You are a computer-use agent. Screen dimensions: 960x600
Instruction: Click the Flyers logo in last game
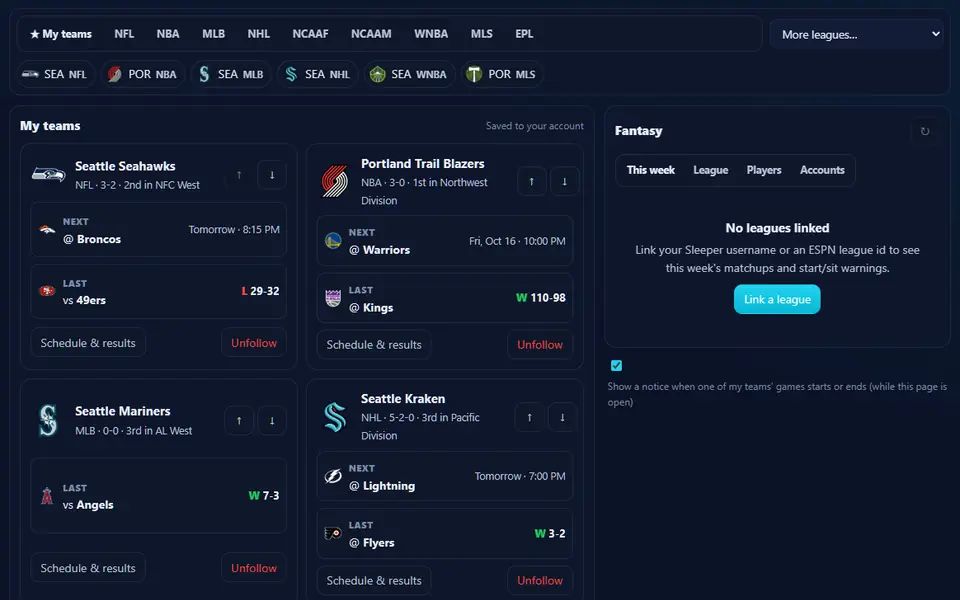tap(333, 533)
